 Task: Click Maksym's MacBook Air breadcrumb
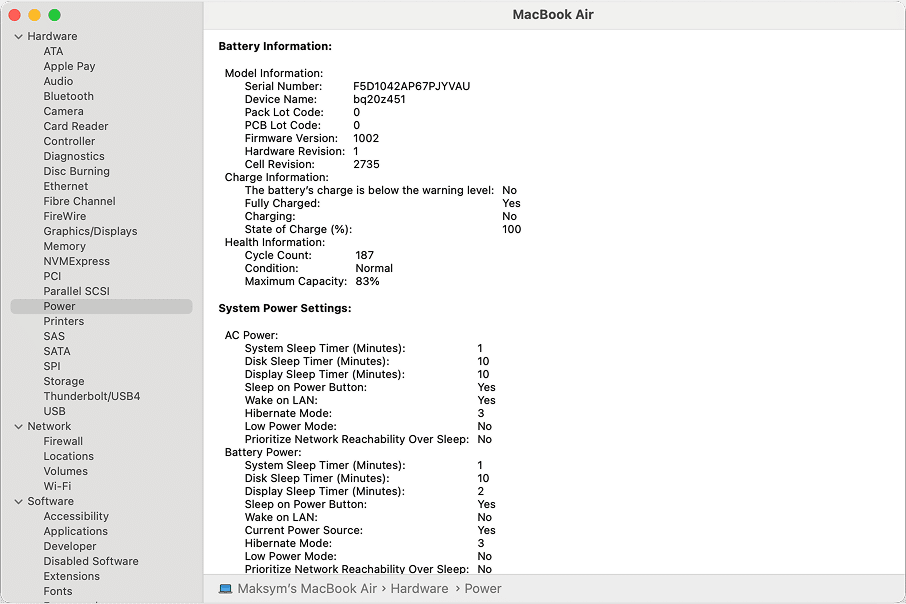pos(306,589)
